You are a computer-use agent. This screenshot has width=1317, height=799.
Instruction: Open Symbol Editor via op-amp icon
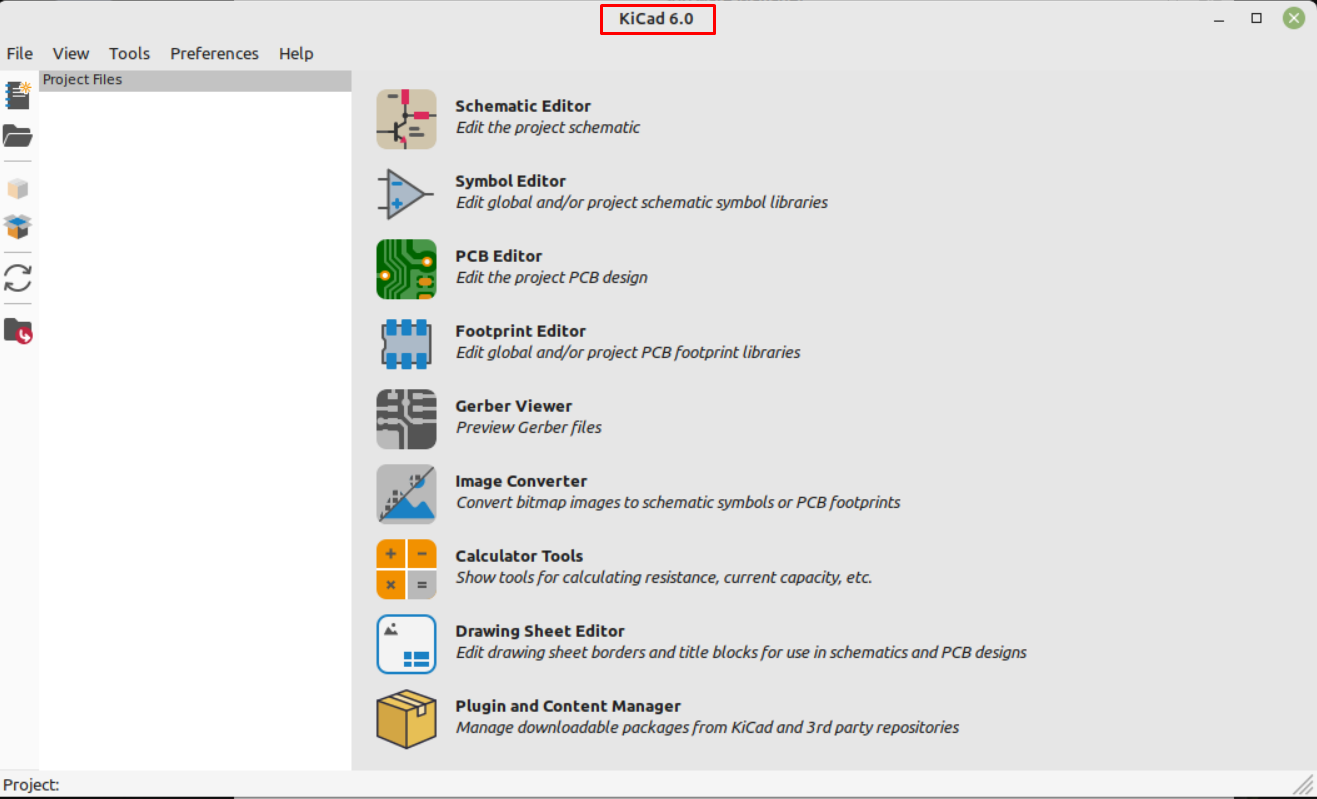pos(406,194)
